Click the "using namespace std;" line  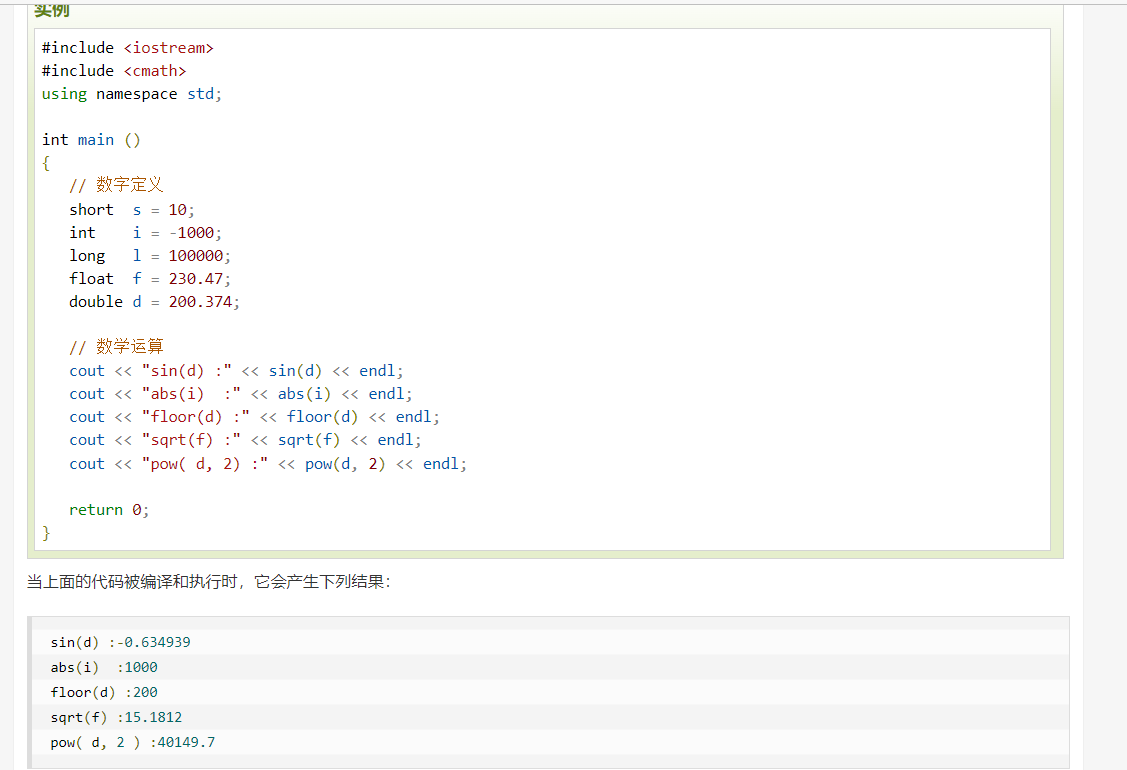131,94
